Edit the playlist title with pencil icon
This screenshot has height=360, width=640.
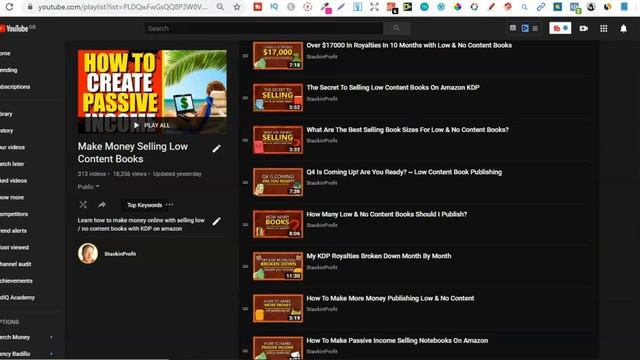coord(216,149)
